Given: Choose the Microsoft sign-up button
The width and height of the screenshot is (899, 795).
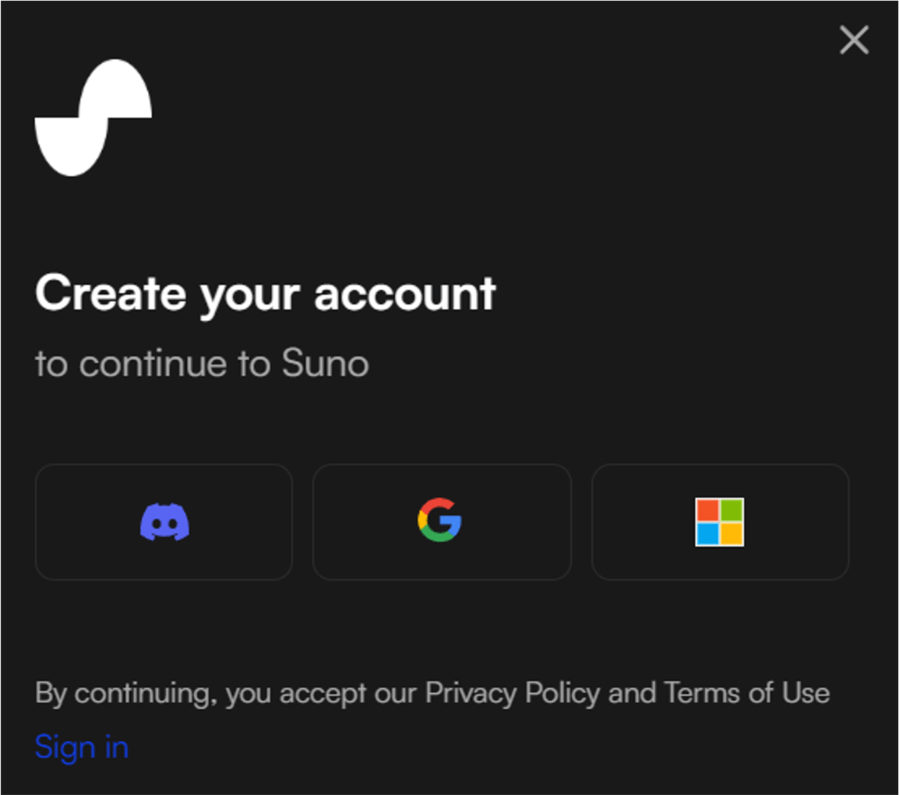Looking at the screenshot, I should [720, 522].
